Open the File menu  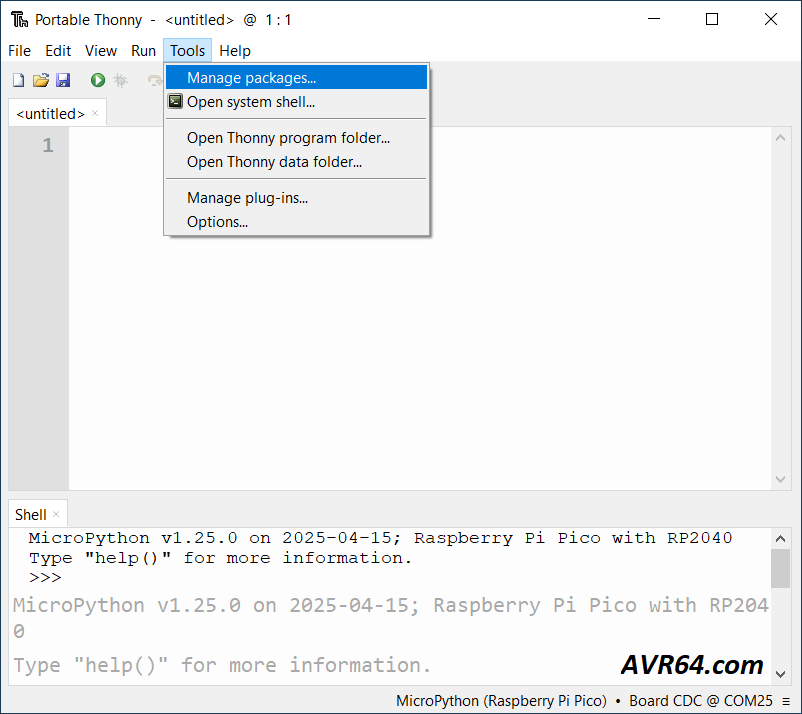(x=19, y=51)
